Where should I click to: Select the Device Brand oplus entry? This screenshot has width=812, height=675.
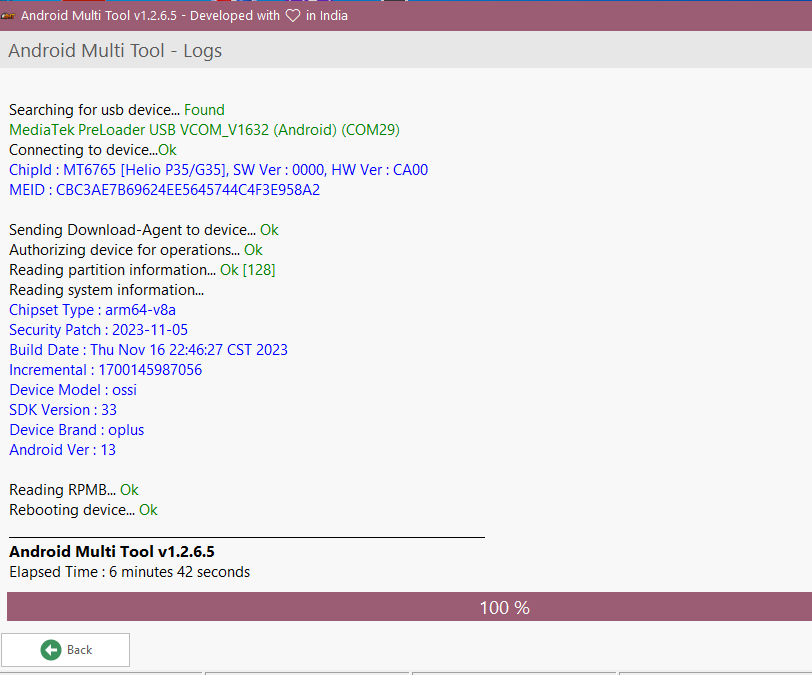(x=76, y=430)
